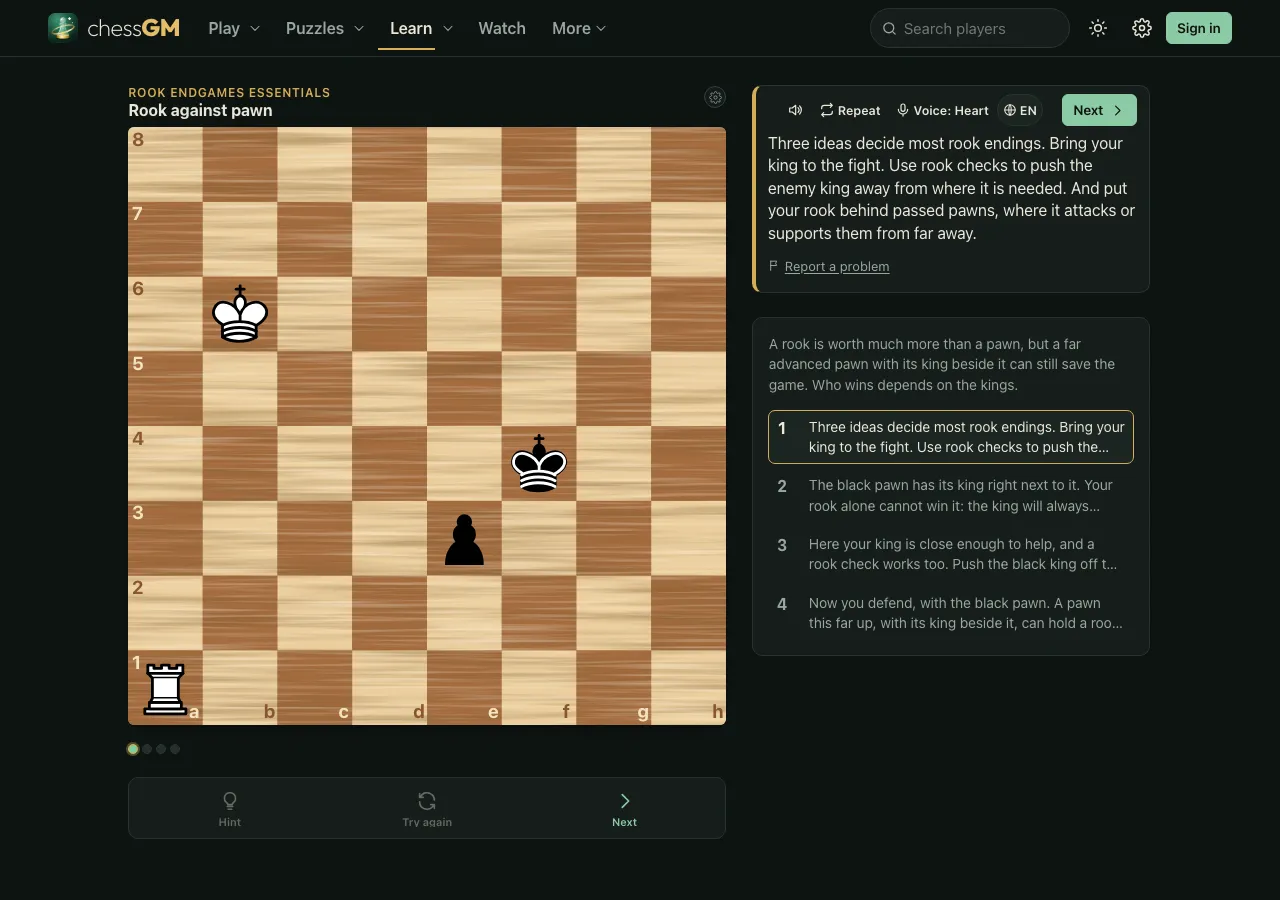1280x900 pixels.
Task: Open board settings gear above the chessboard
Action: coord(715,97)
